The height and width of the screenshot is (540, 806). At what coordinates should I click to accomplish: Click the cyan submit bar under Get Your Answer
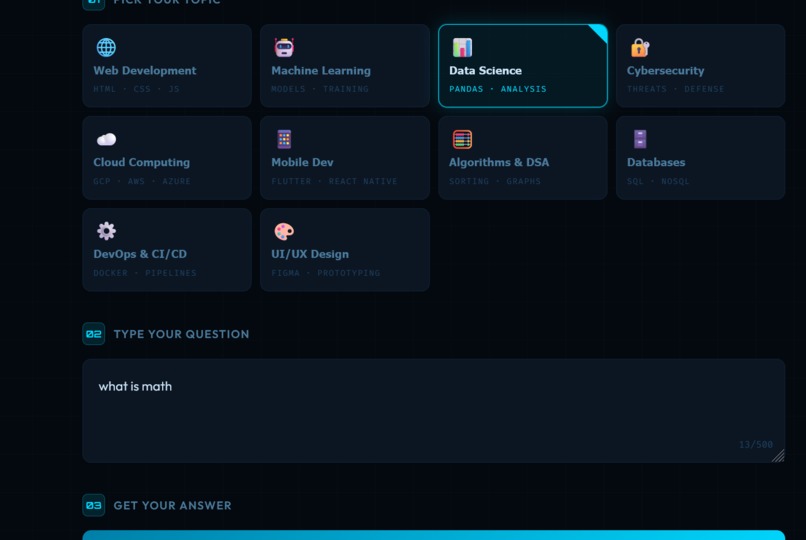pos(433,535)
